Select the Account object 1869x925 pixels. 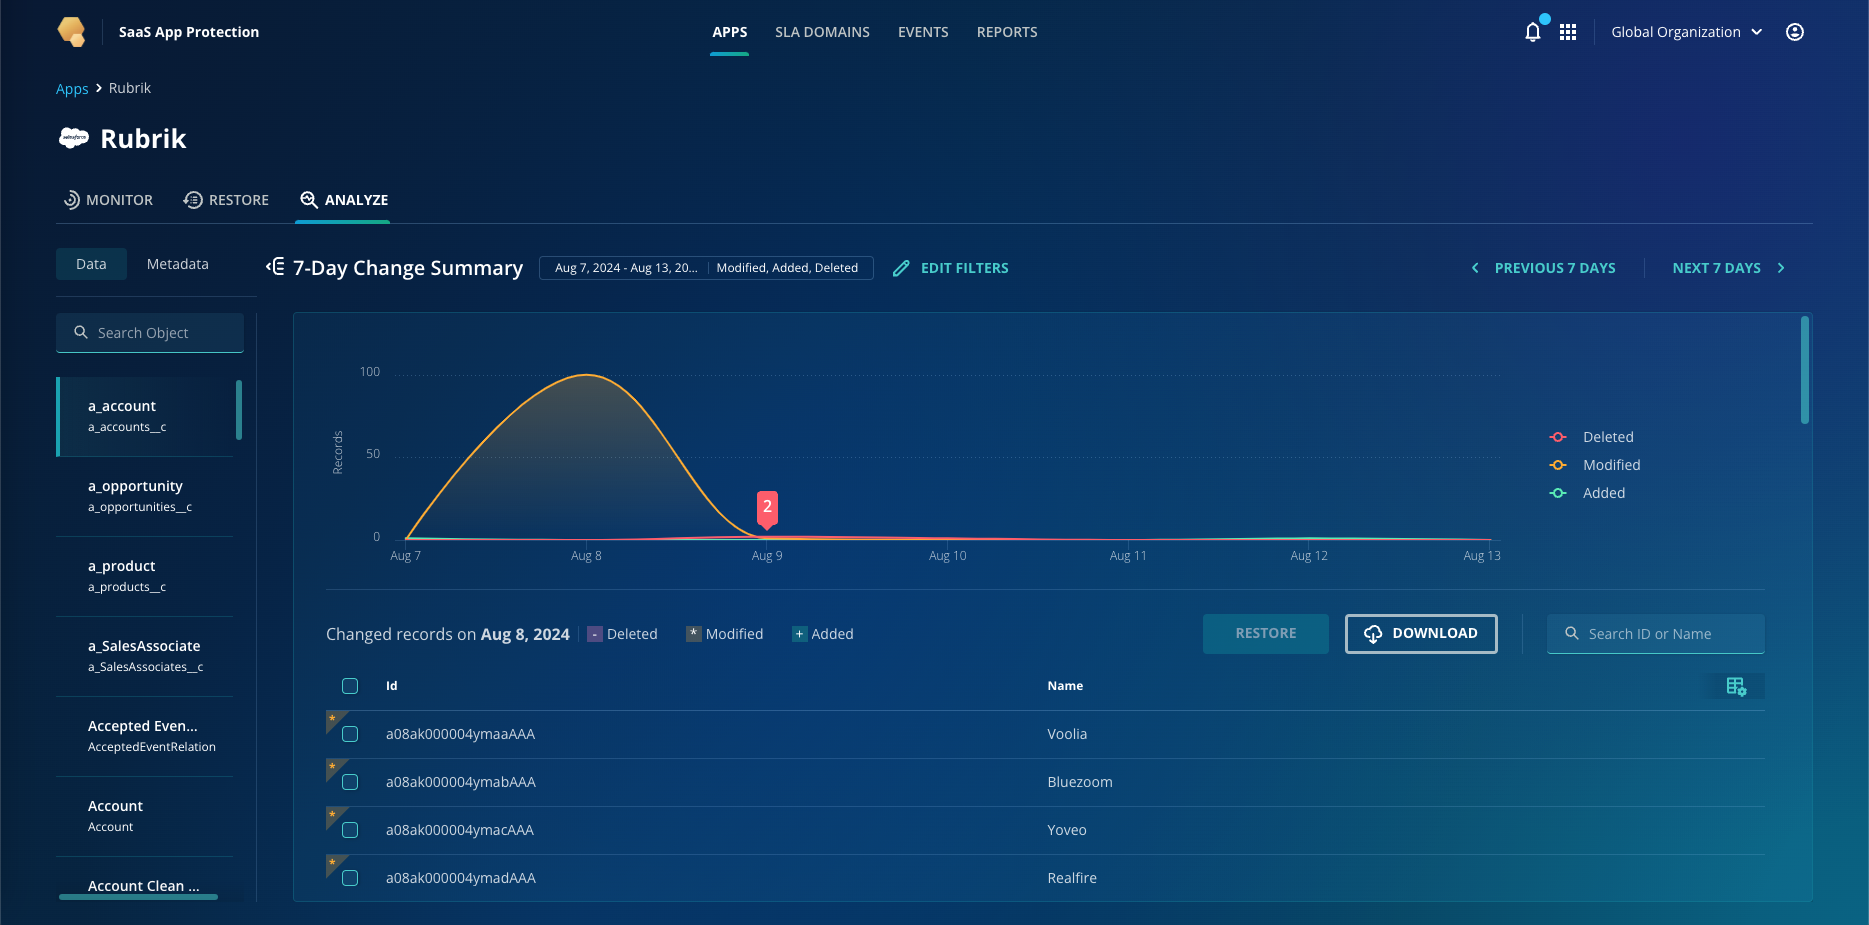coord(146,816)
